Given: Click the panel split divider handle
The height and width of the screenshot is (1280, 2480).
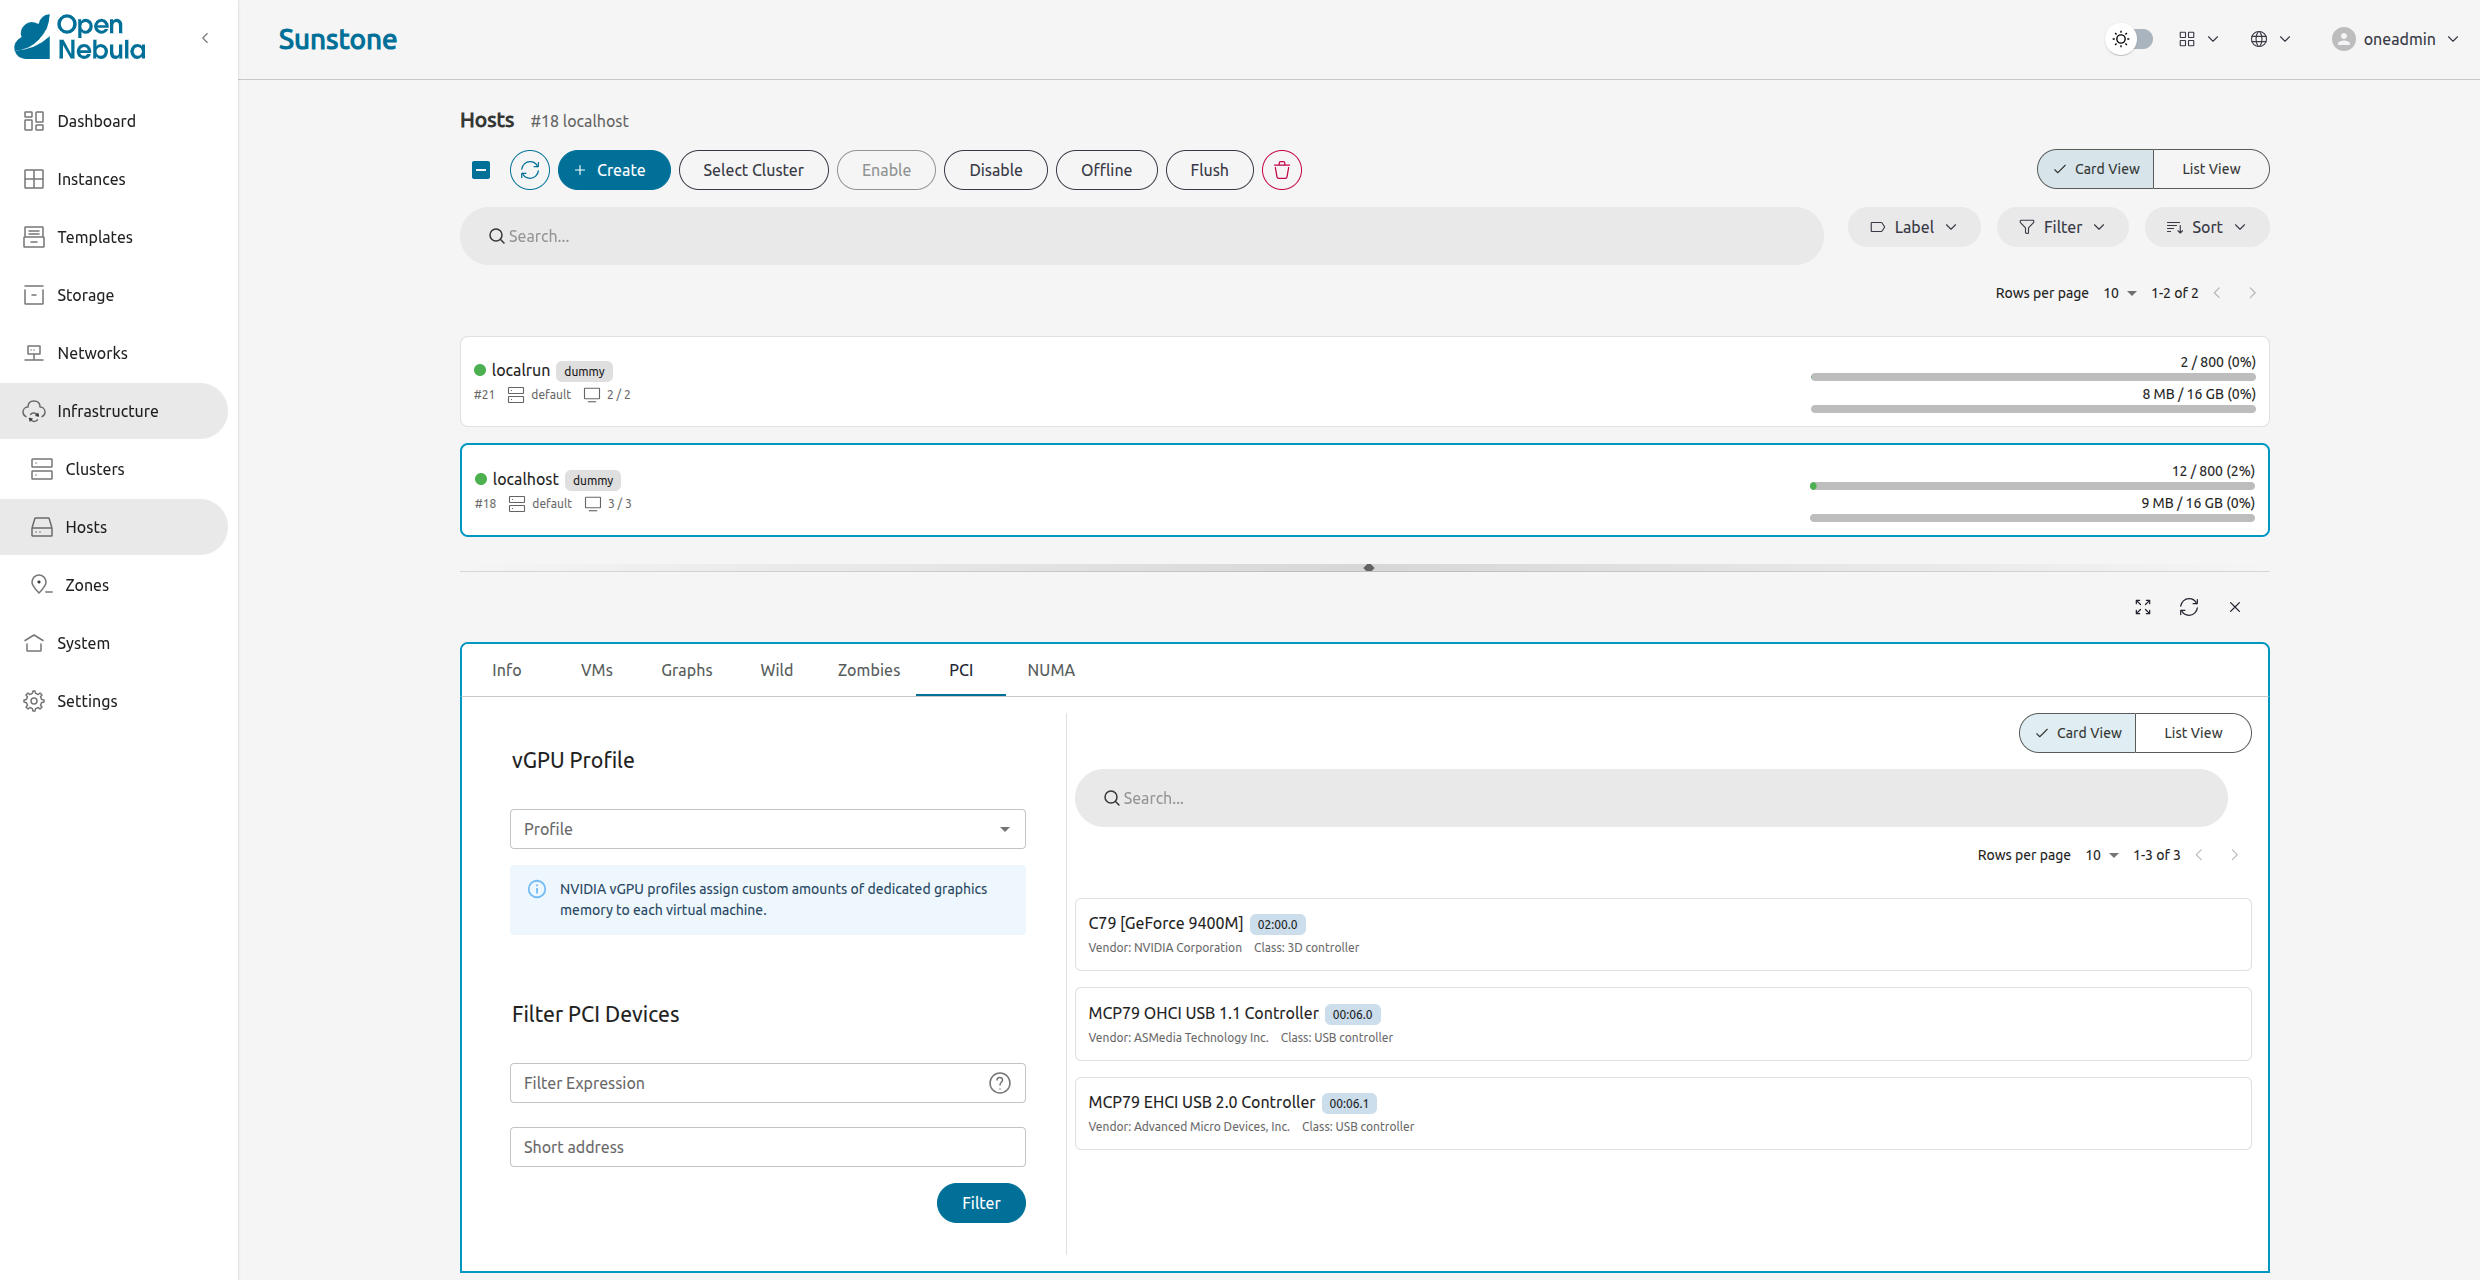Looking at the screenshot, I should point(1369,568).
